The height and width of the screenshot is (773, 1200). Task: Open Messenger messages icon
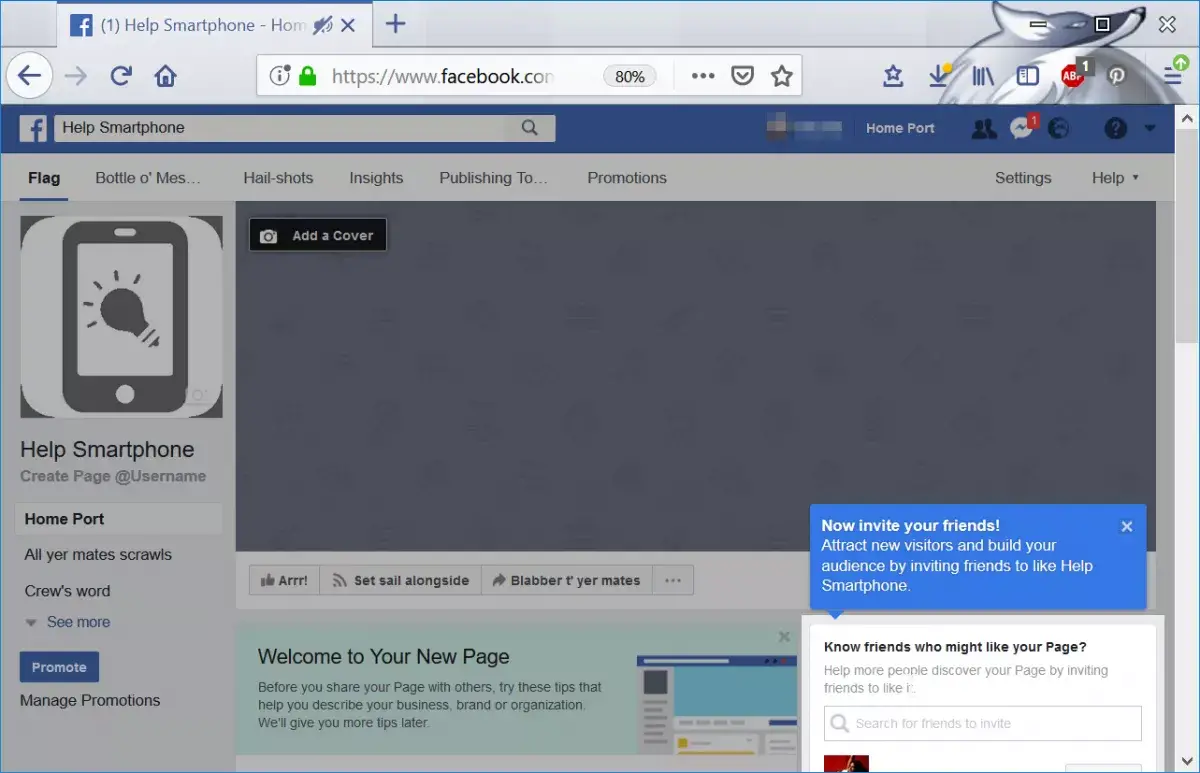[1022, 128]
